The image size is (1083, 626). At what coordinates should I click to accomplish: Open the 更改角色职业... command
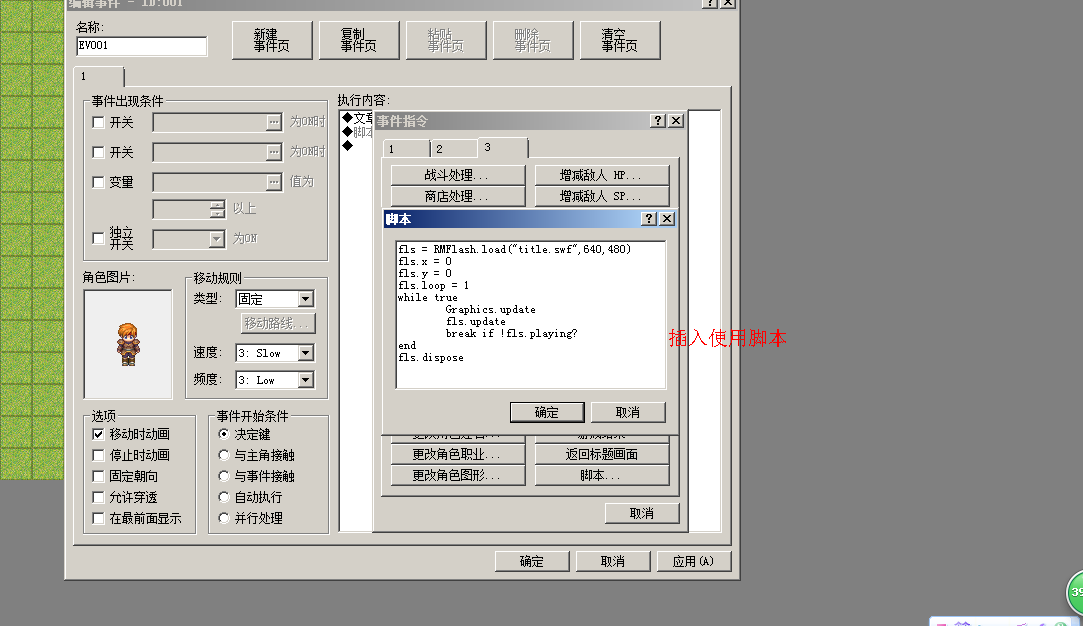click(x=458, y=454)
